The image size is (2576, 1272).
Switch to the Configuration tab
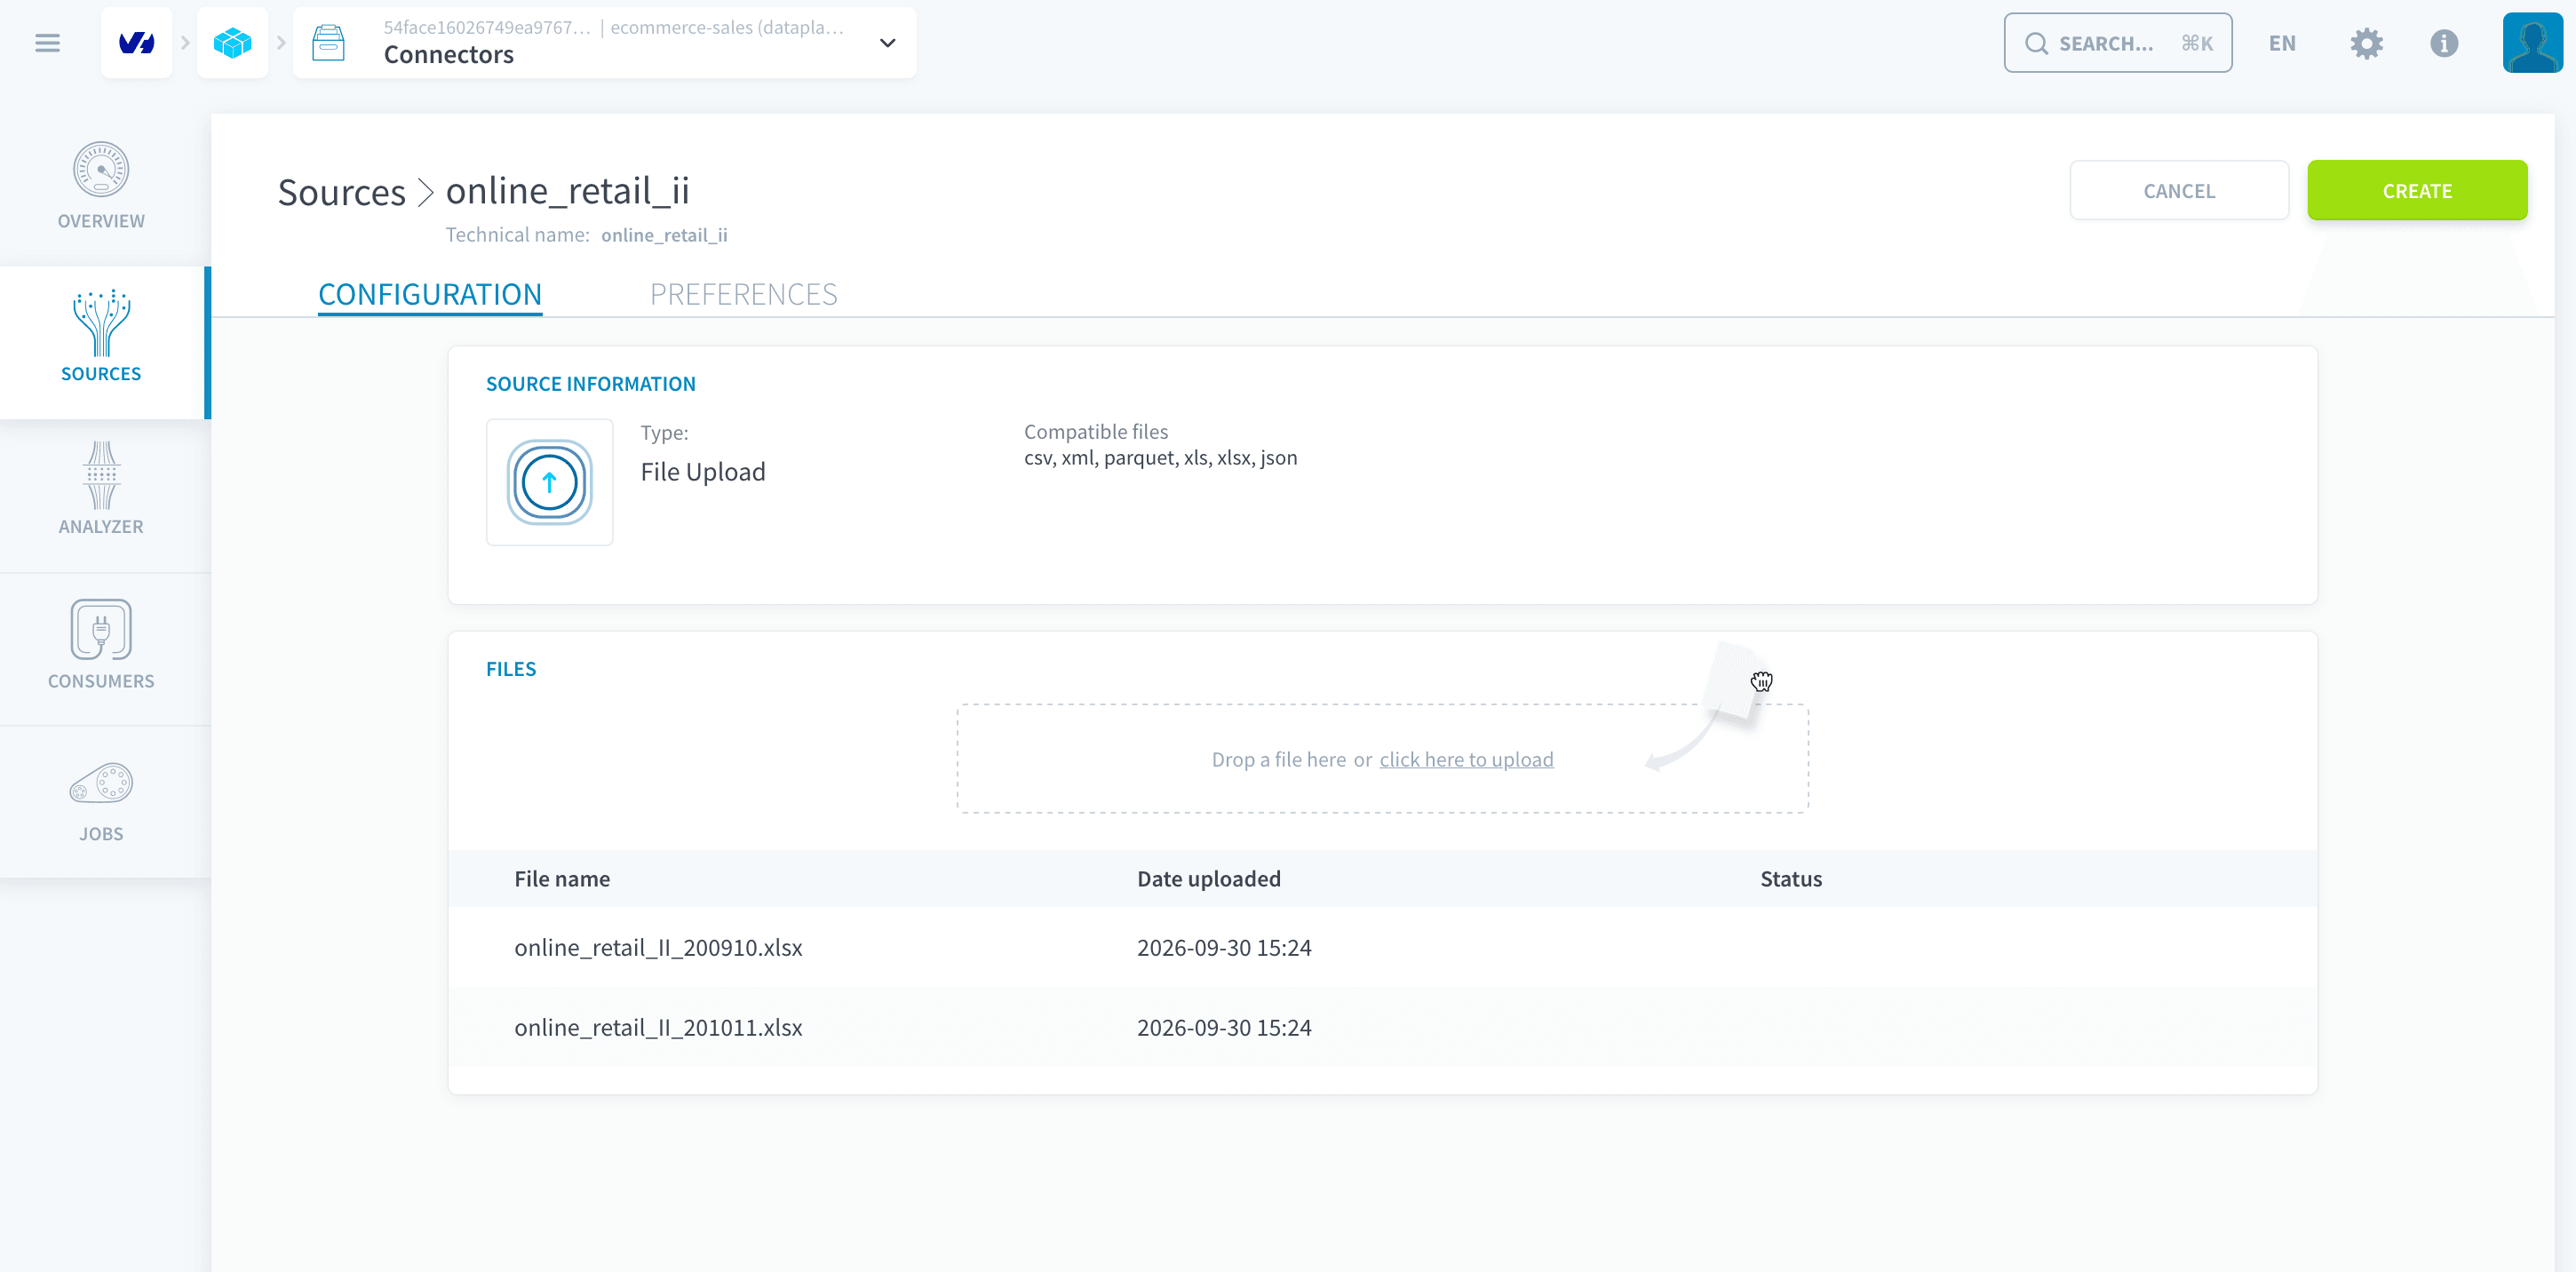(430, 294)
